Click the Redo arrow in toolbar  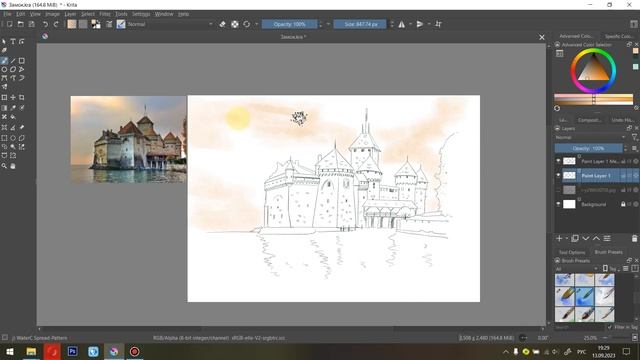(56, 24)
